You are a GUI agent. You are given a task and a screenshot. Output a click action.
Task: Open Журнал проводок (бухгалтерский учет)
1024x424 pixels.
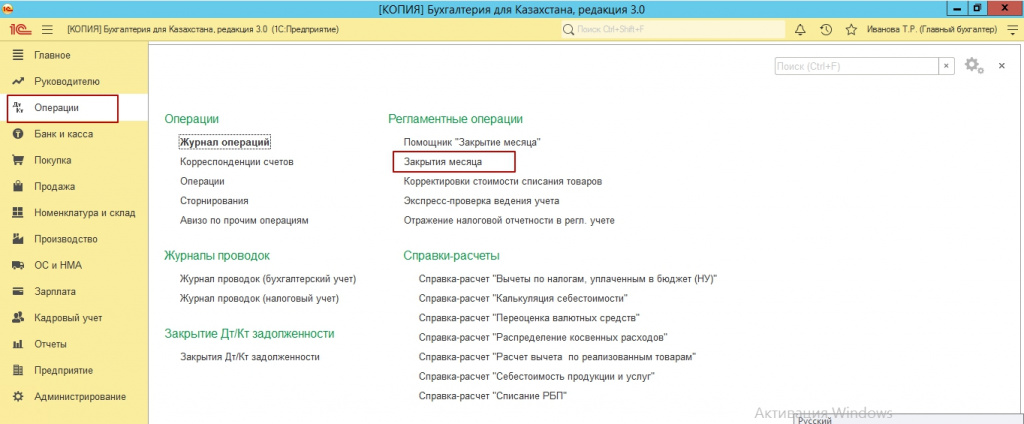[268, 280]
